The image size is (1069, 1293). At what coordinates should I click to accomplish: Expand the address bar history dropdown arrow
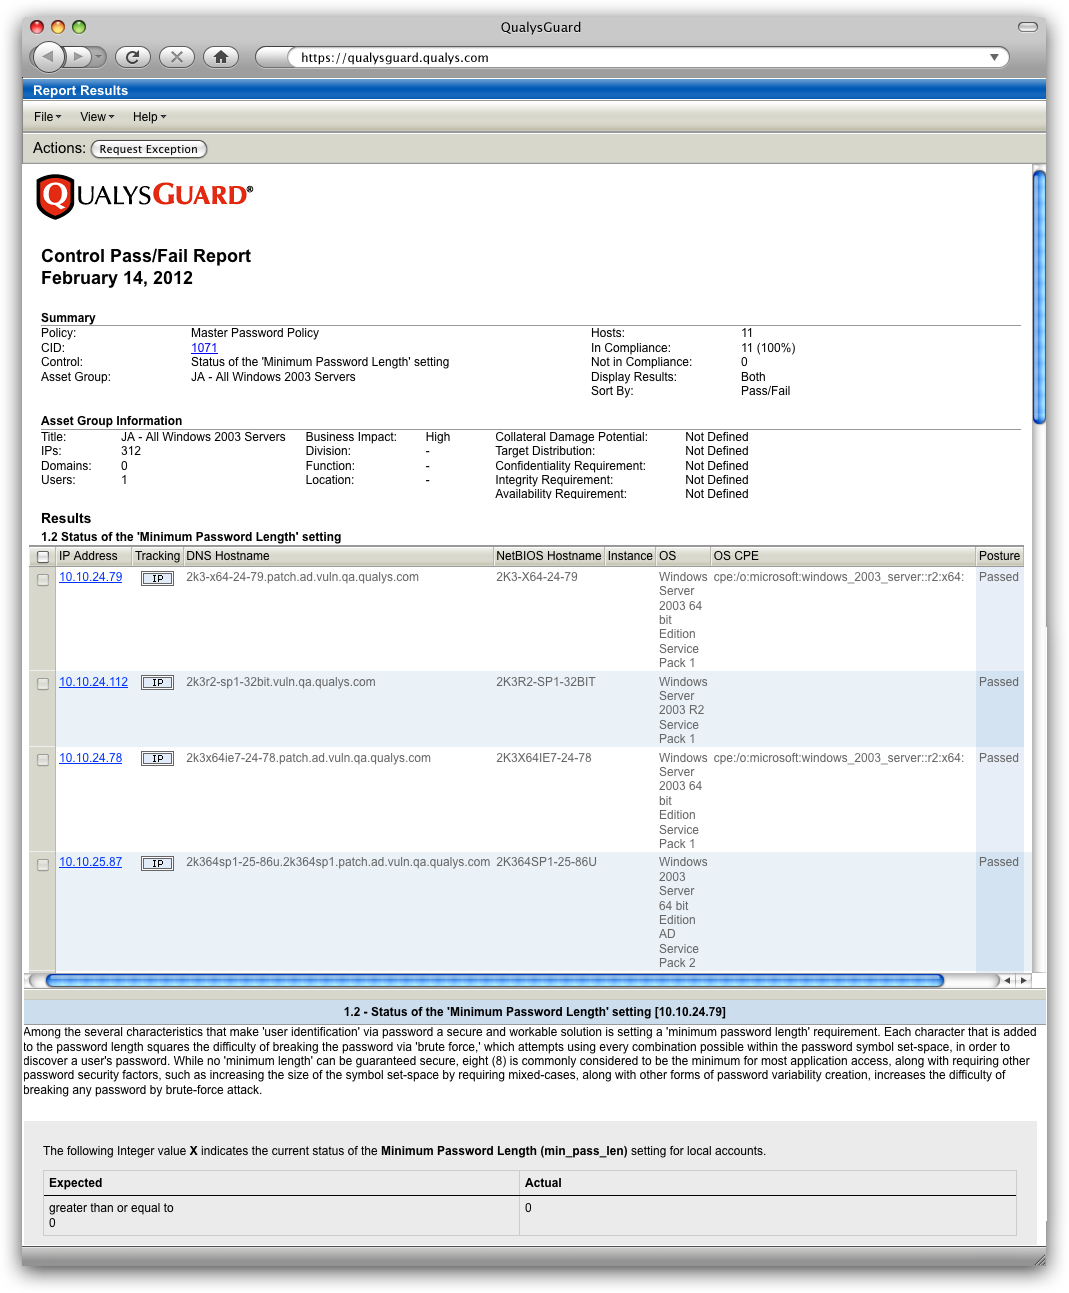pyautogui.click(x=994, y=57)
